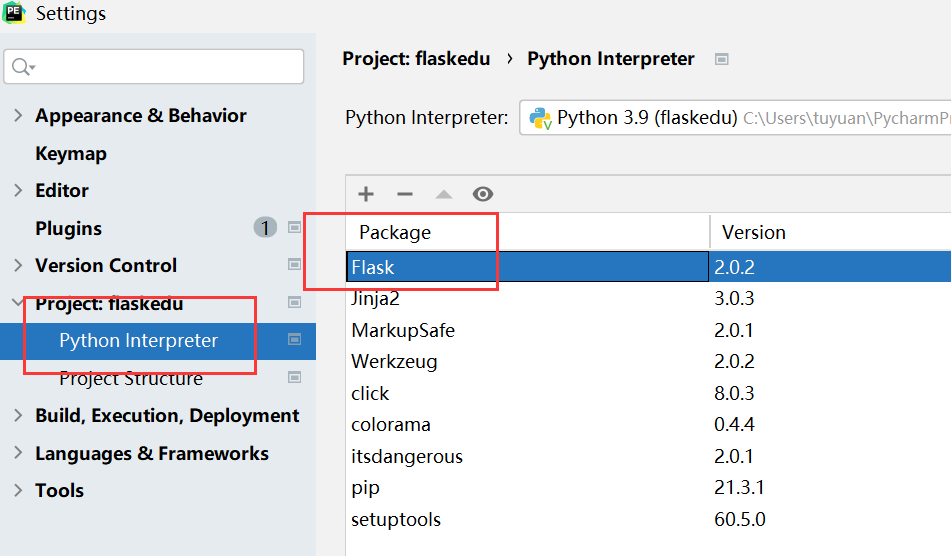Select the Jinja2 package row
Viewport: 951px width, 556px height.
click(x=376, y=298)
